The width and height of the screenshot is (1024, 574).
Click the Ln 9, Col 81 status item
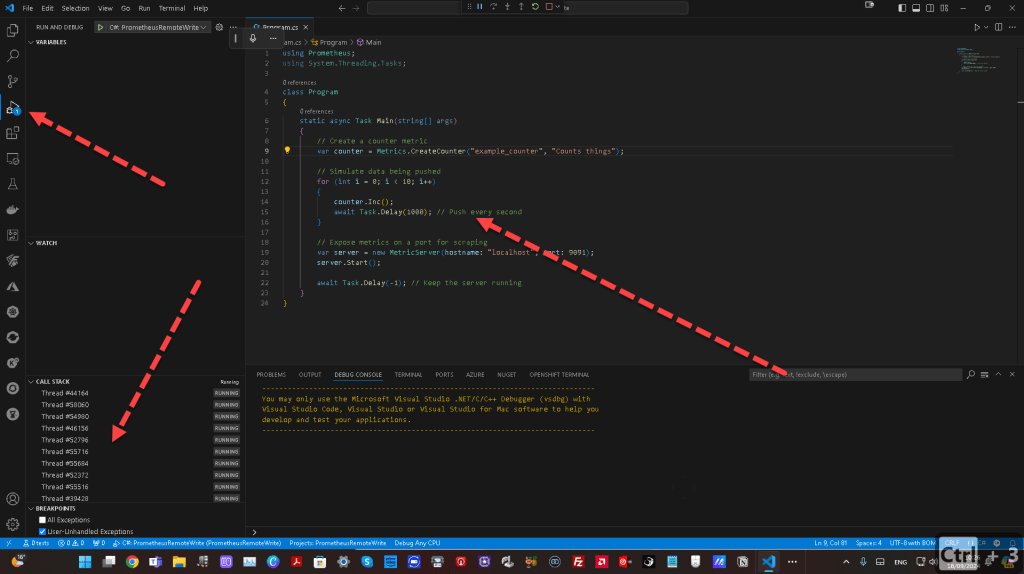(830, 543)
